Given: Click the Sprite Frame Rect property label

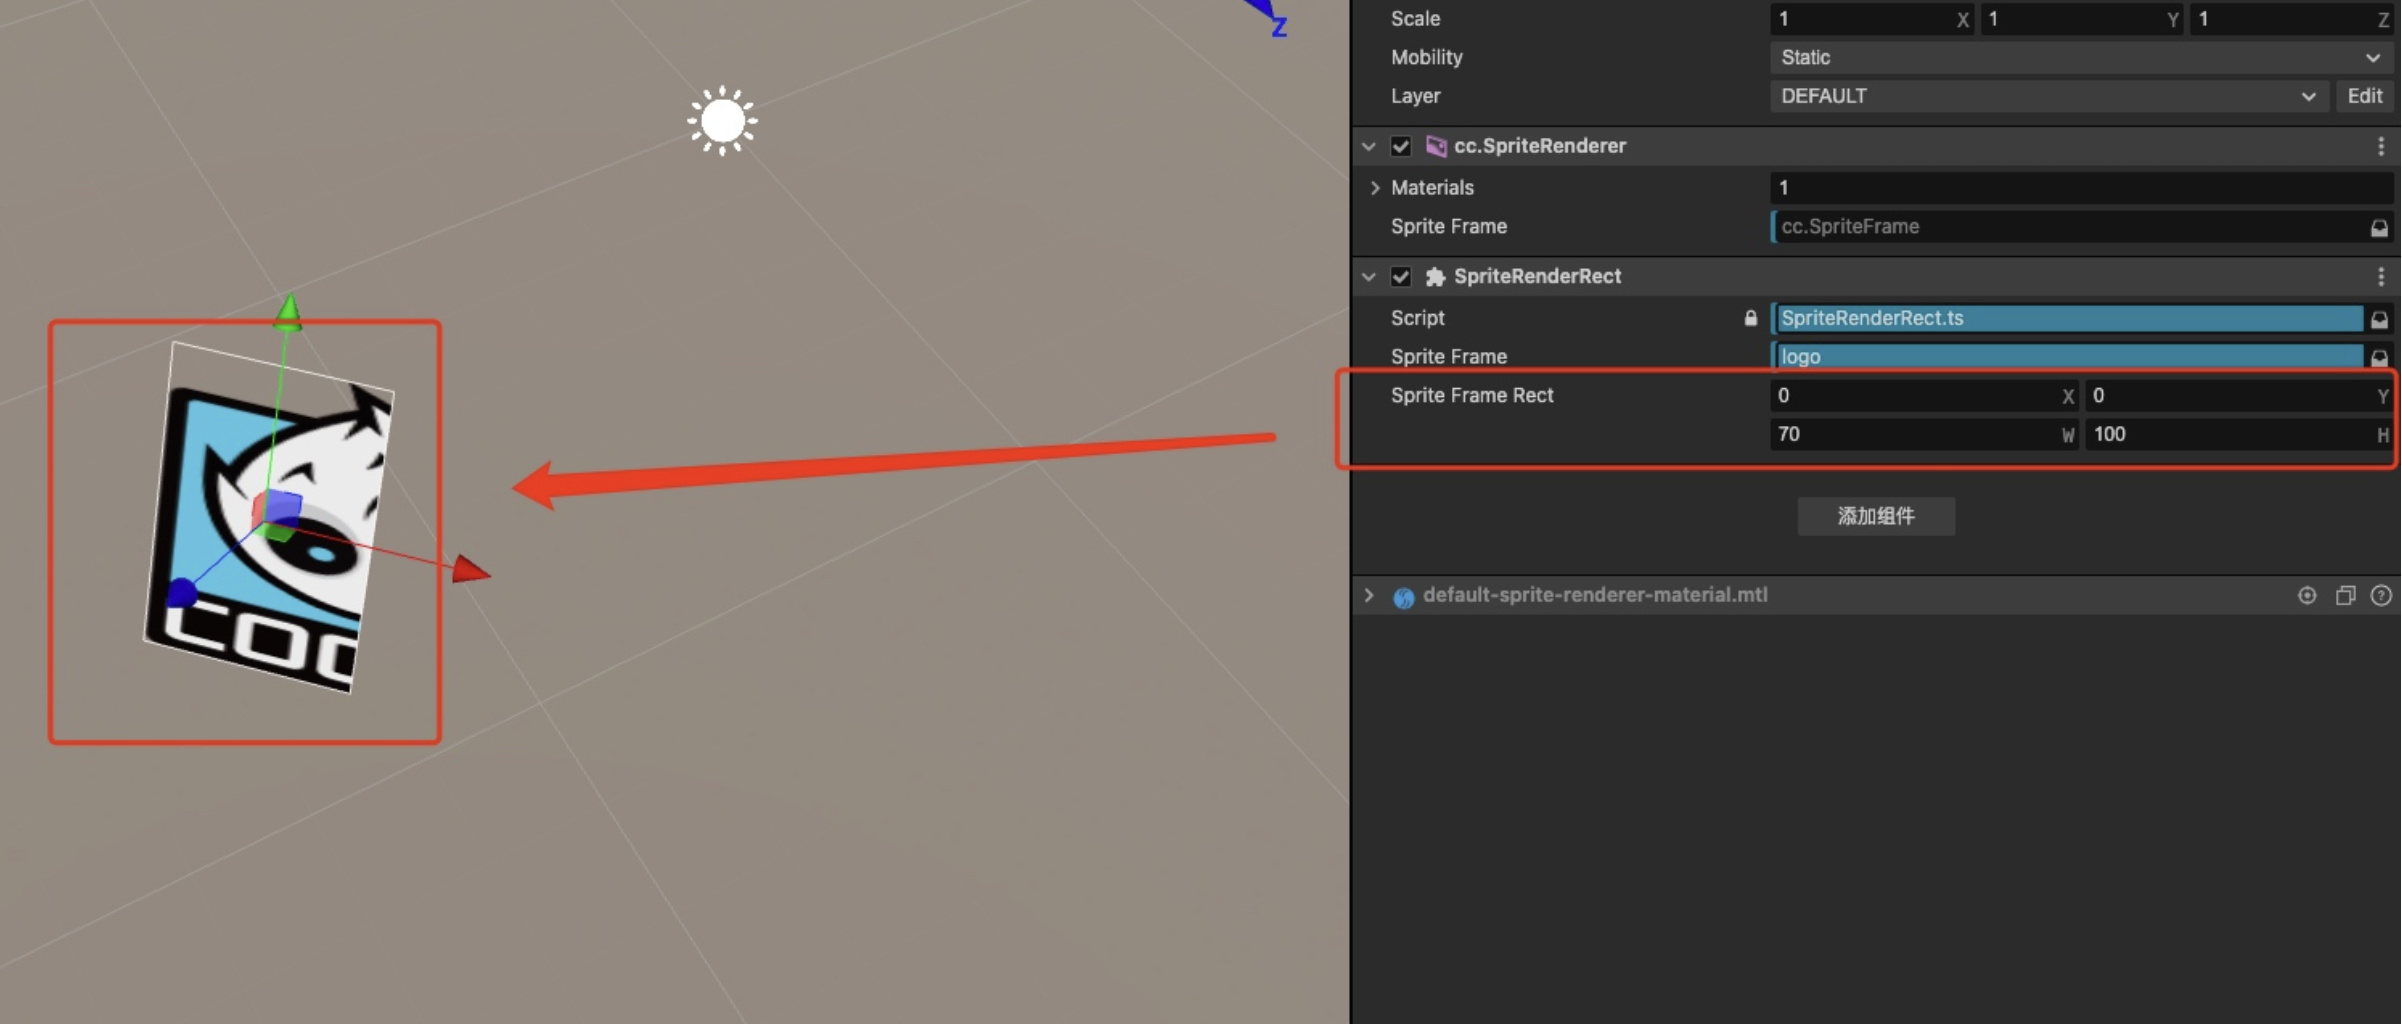Looking at the screenshot, I should pos(1472,396).
